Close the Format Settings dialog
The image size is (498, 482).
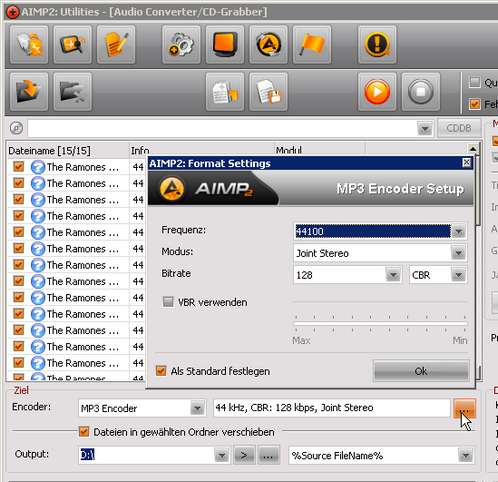[x=466, y=163]
